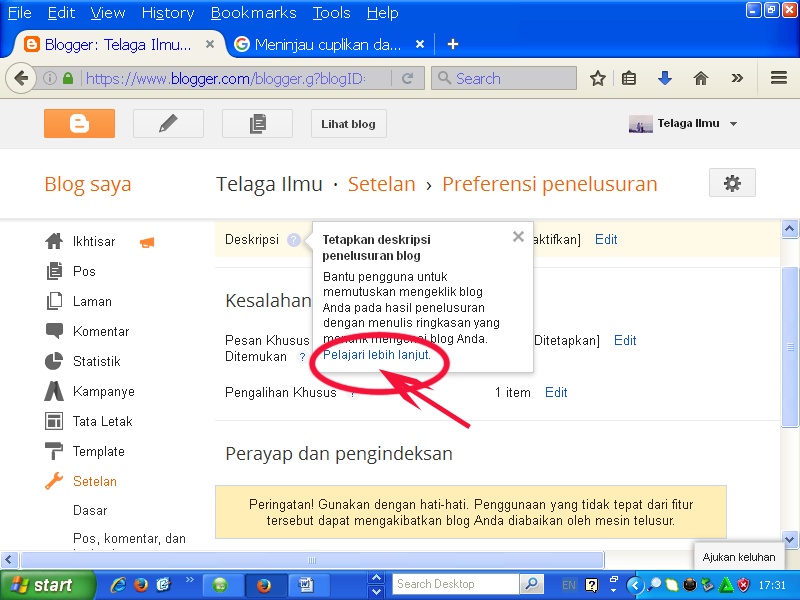Image resolution: width=800 pixels, height=600 pixels.
Task: Open Template in the sidebar
Action: (x=98, y=452)
